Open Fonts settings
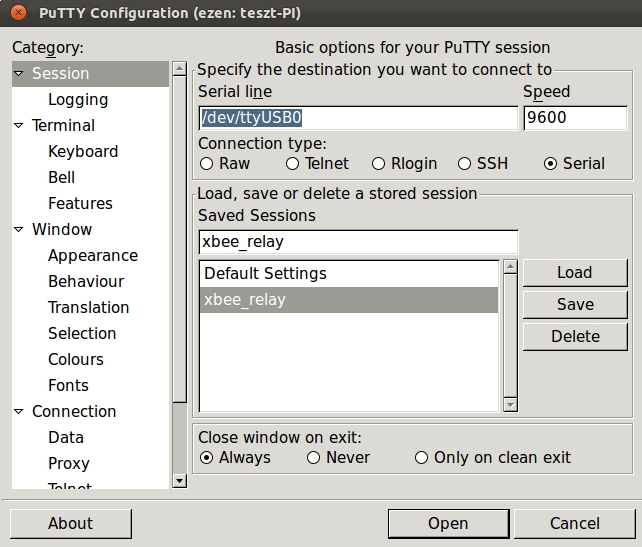Screen dimensions: 642x547 pos(68,386)
